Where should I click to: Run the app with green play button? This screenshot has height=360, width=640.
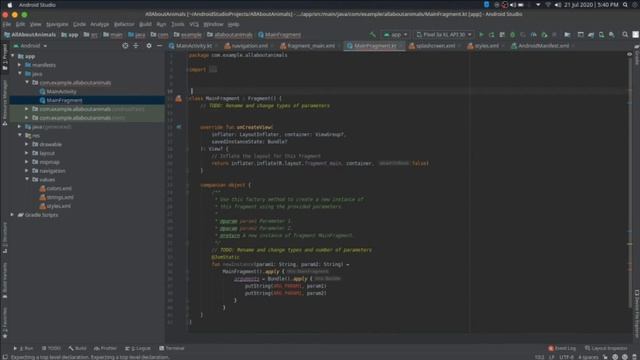pos(481,35)
